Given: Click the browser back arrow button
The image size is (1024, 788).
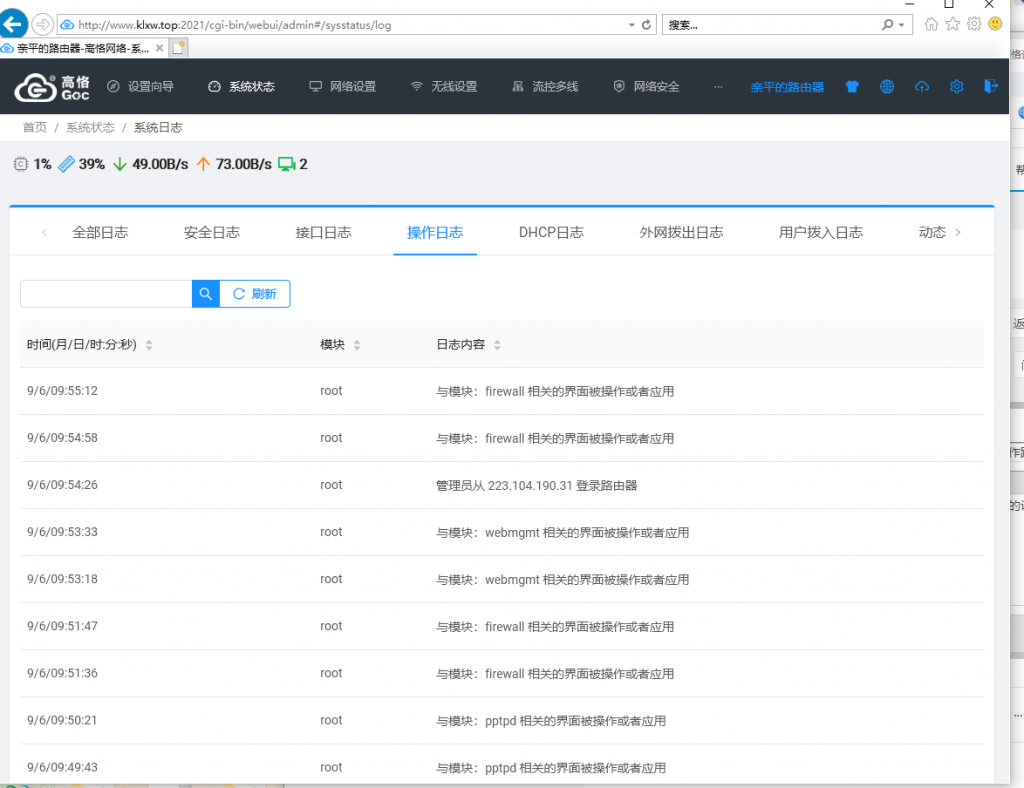Looking at the screenshot, I should (13, 25).
